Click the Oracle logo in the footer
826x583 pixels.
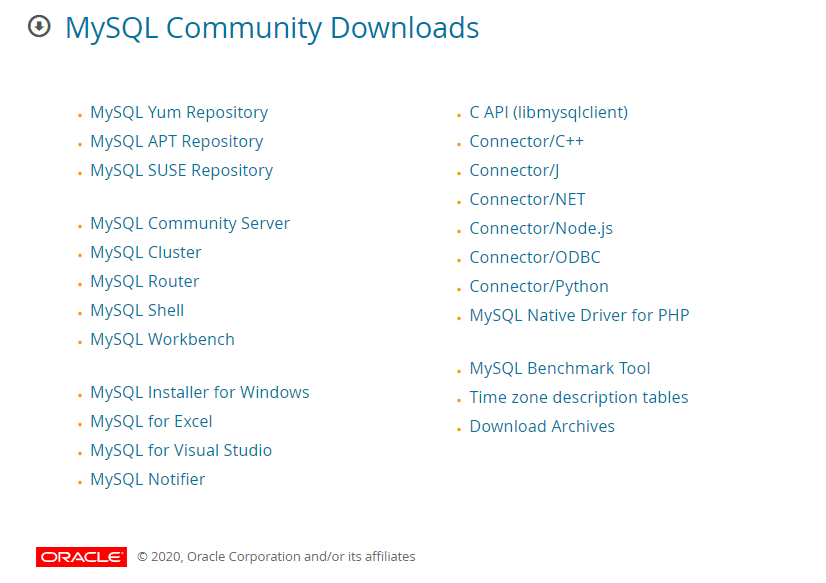point(81,556)
